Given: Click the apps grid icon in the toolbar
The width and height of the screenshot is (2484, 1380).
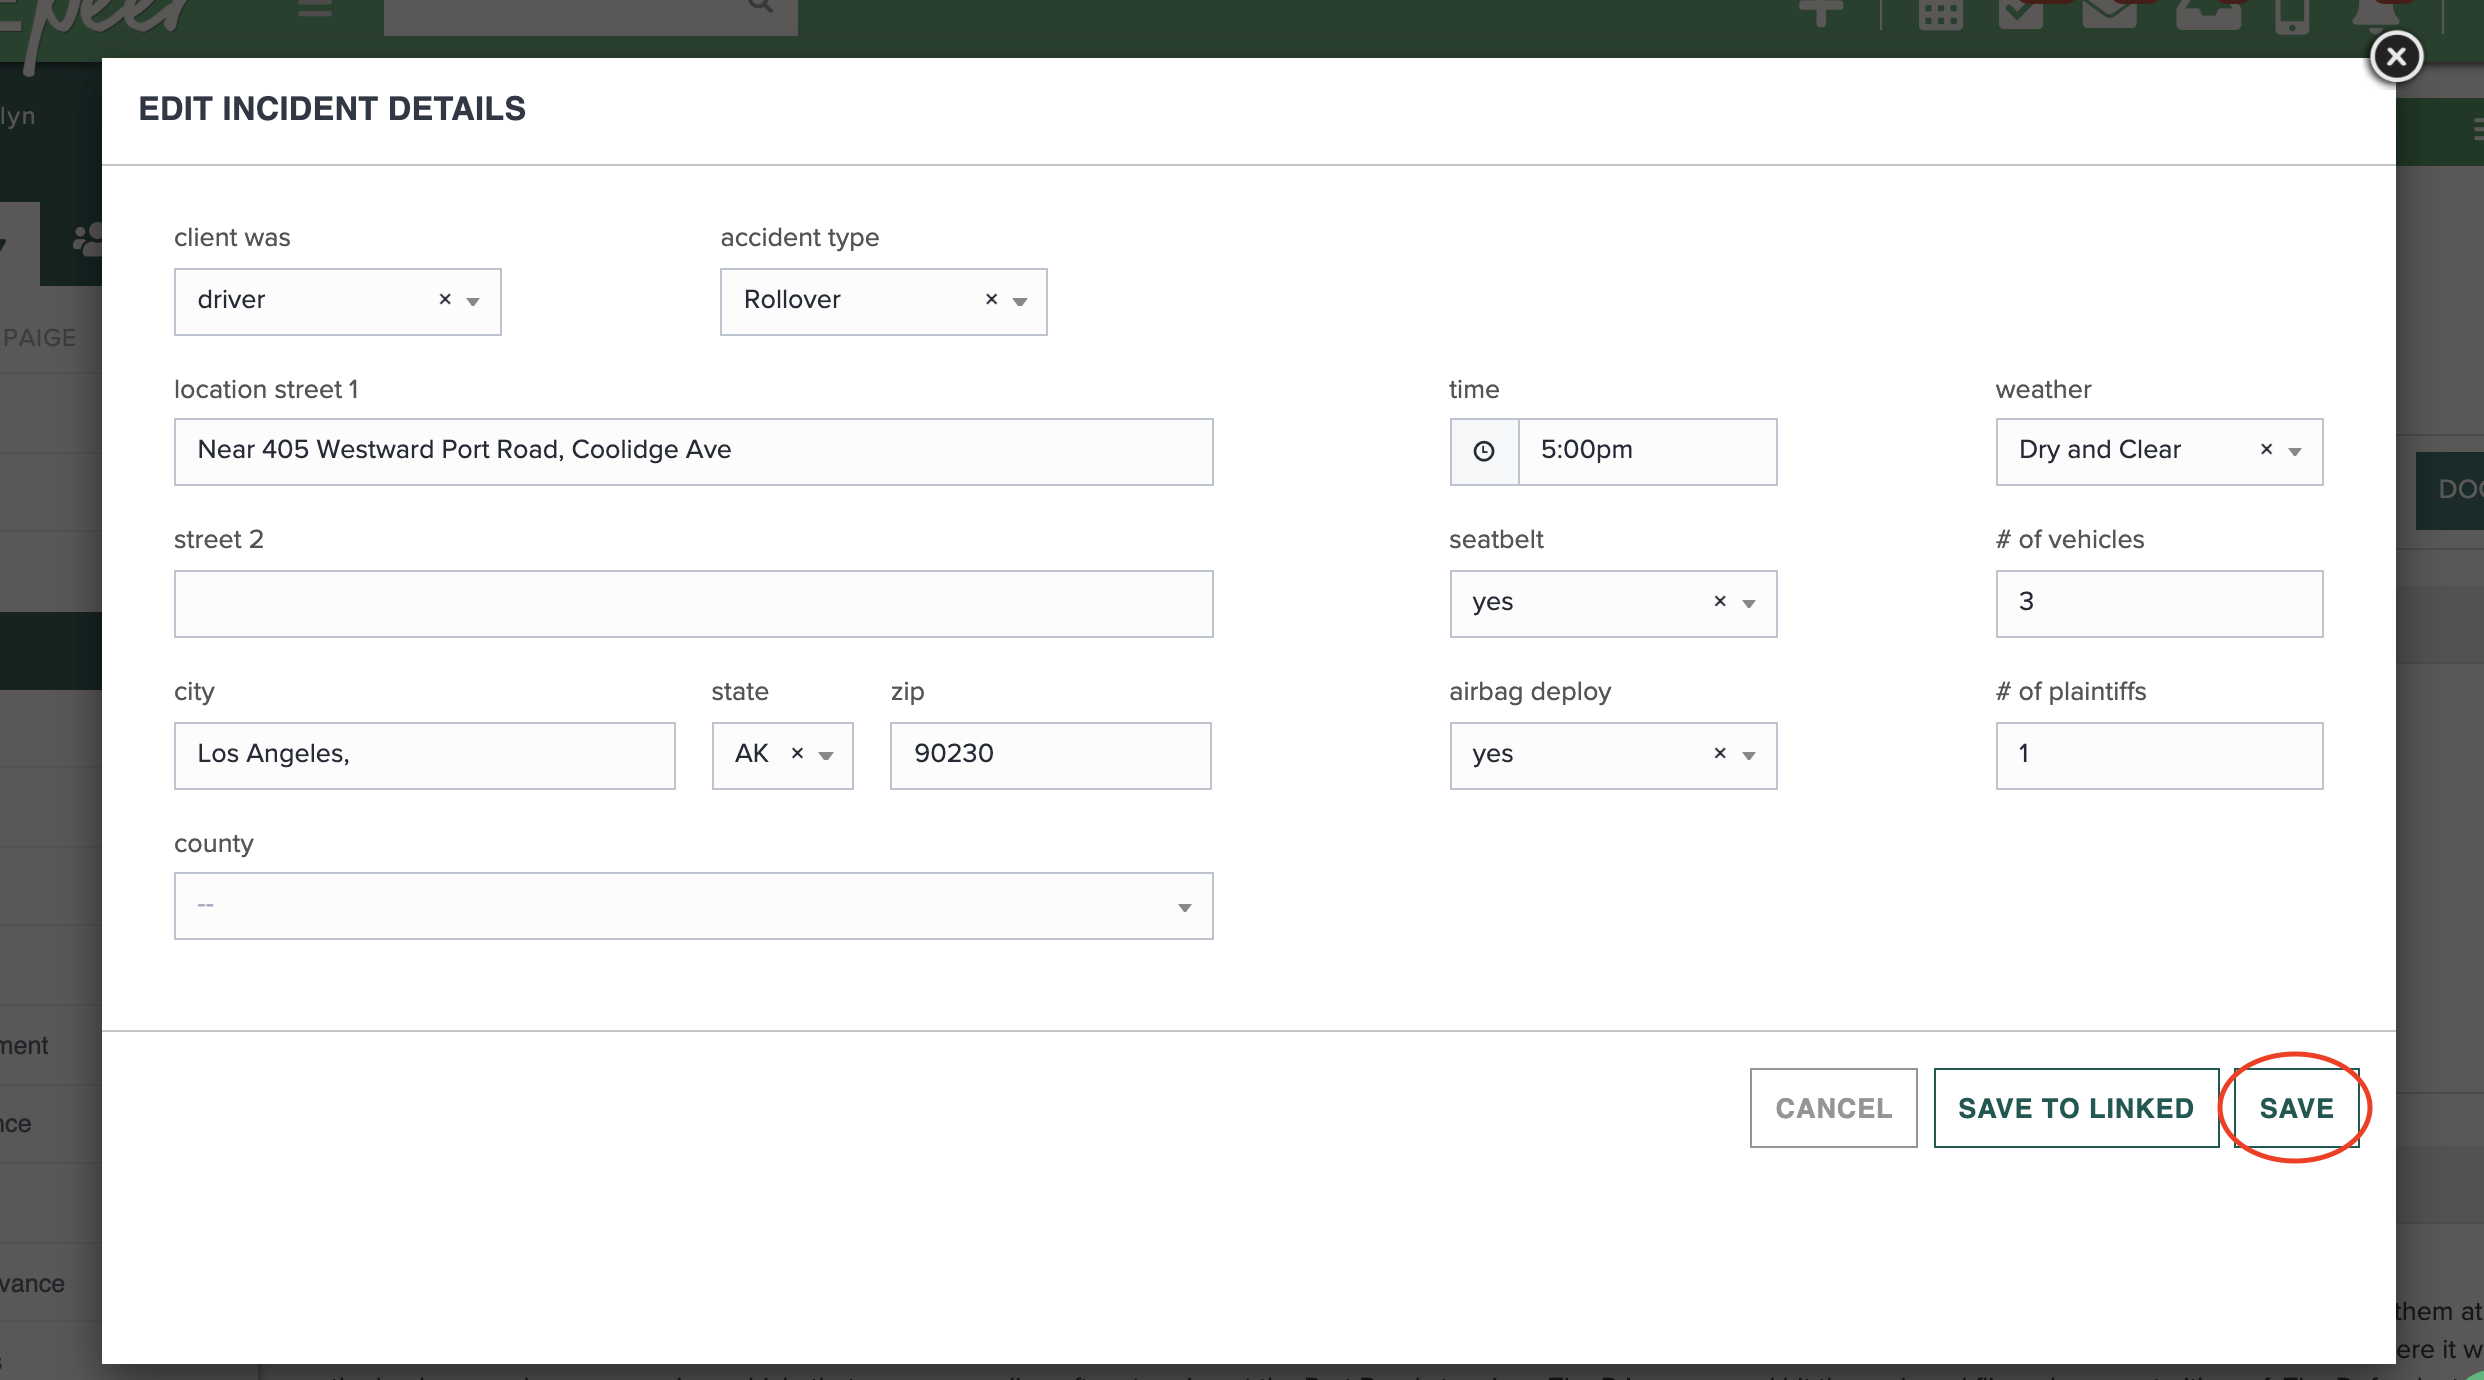Looking at the screenshot, I should [x=1940, y=12].
